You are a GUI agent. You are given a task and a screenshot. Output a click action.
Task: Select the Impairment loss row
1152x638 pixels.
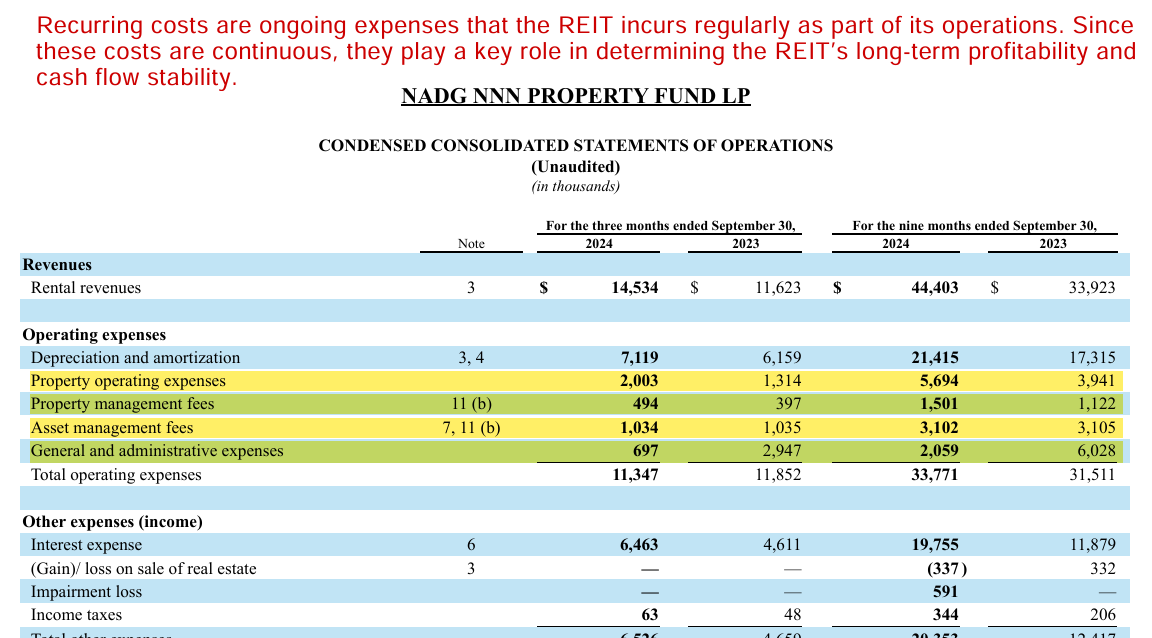85,591
